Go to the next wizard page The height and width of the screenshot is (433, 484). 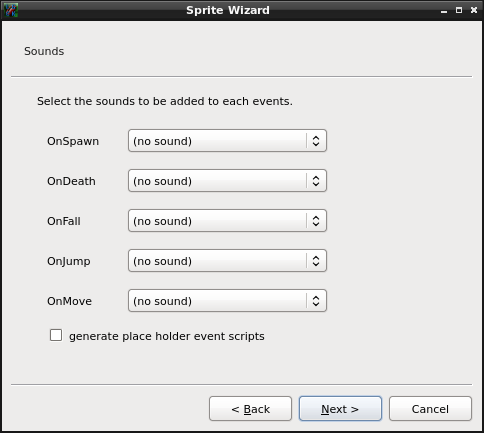pyautogui.click(x=340, y=409)
